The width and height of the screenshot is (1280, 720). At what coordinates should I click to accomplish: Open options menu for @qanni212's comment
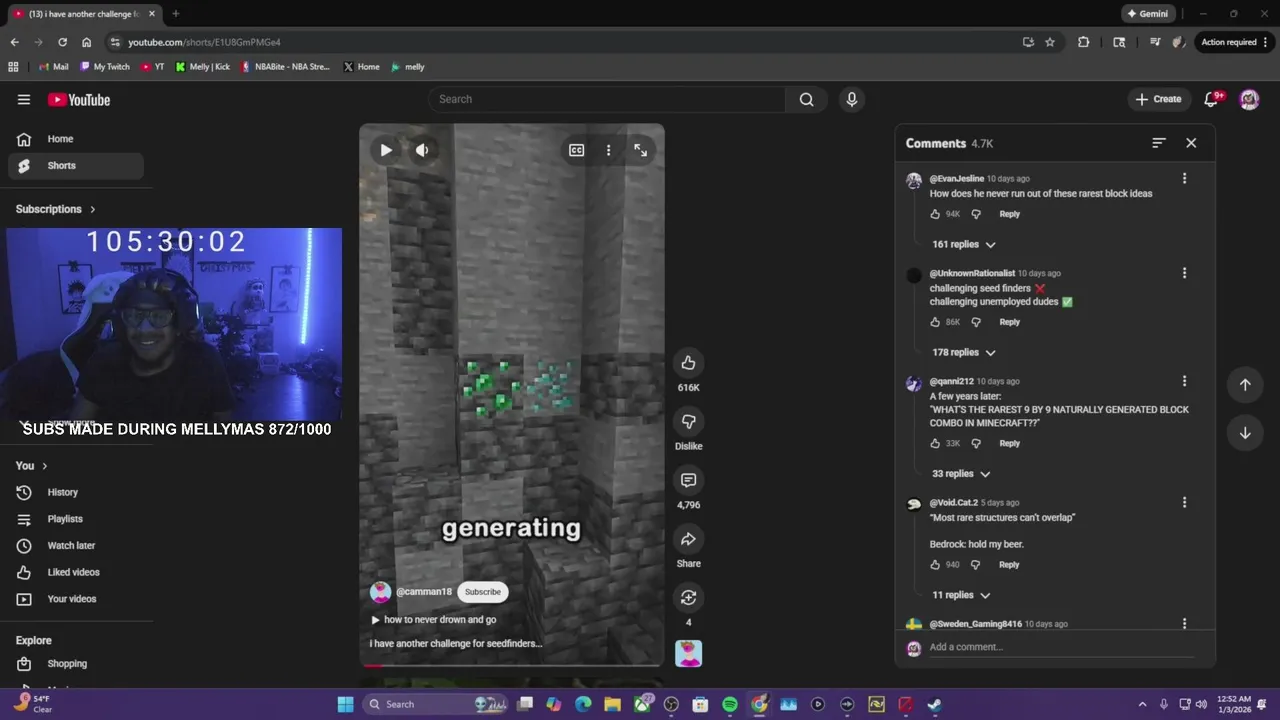point(1185,381)
